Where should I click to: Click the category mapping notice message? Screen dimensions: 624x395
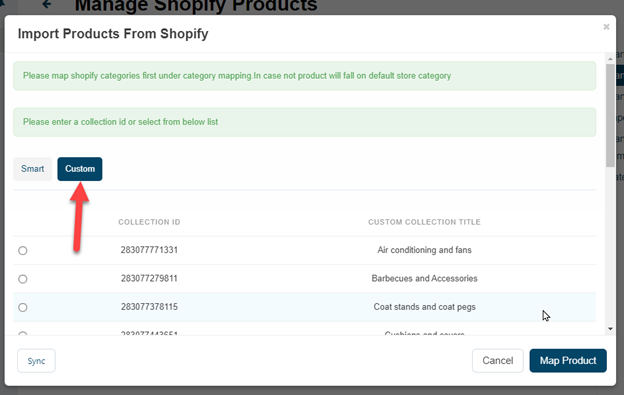pyautogui.click(x=304, y=76)
